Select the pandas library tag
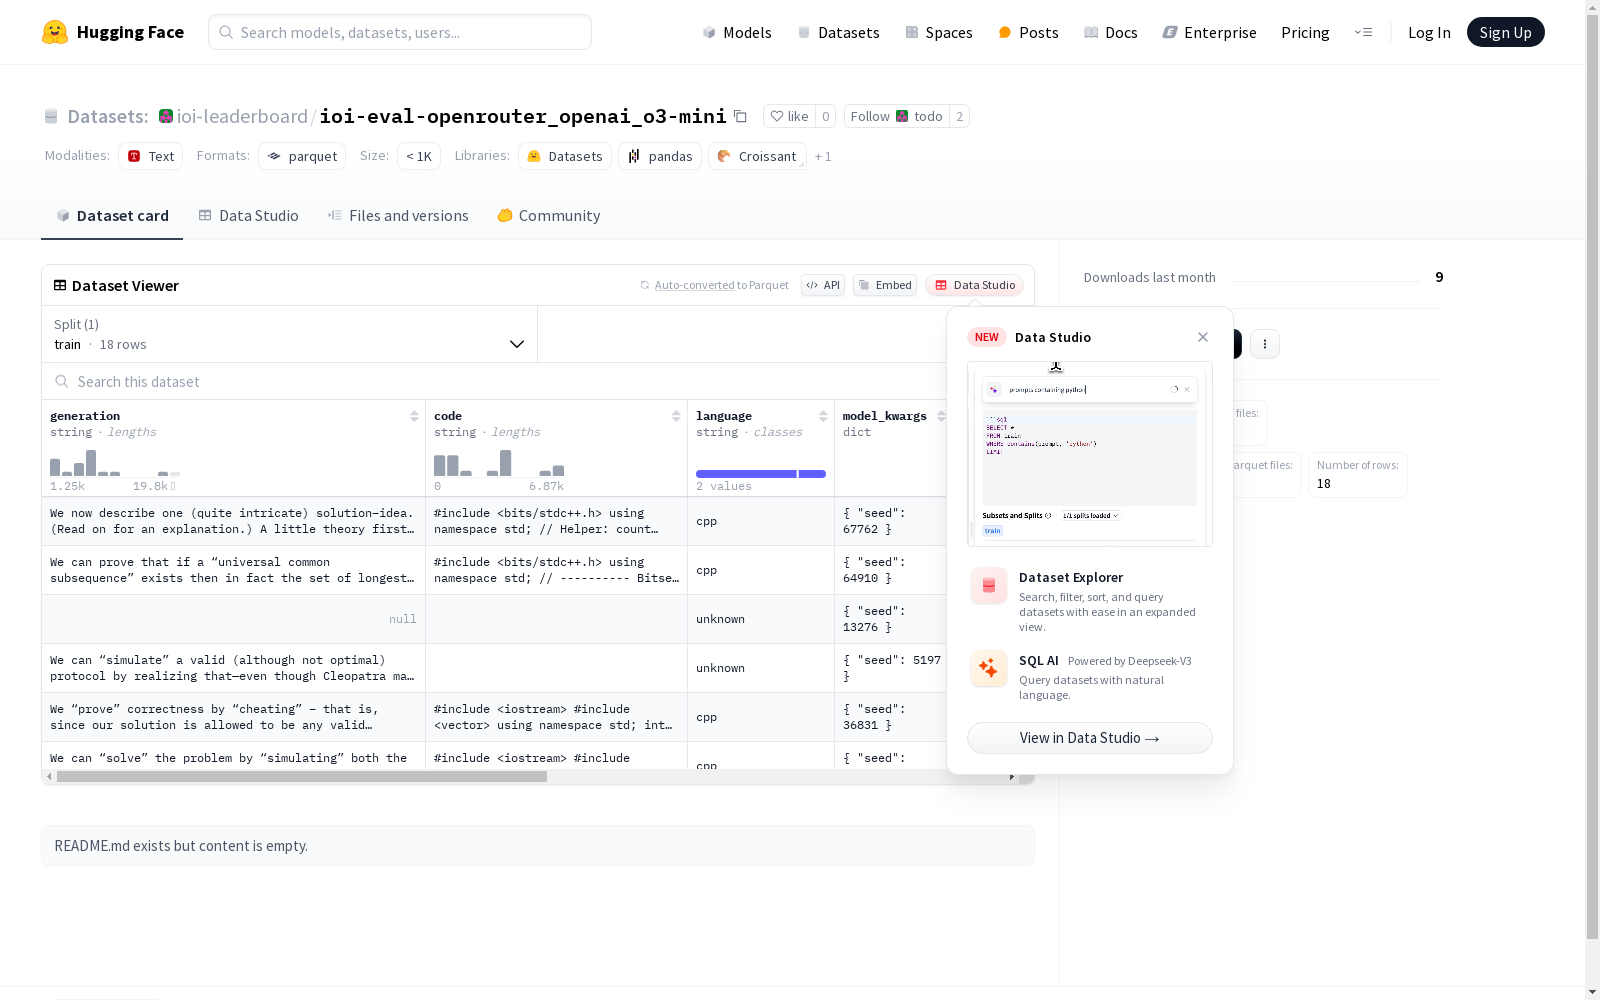1600x1000 pixels. (x=660, y=156)
